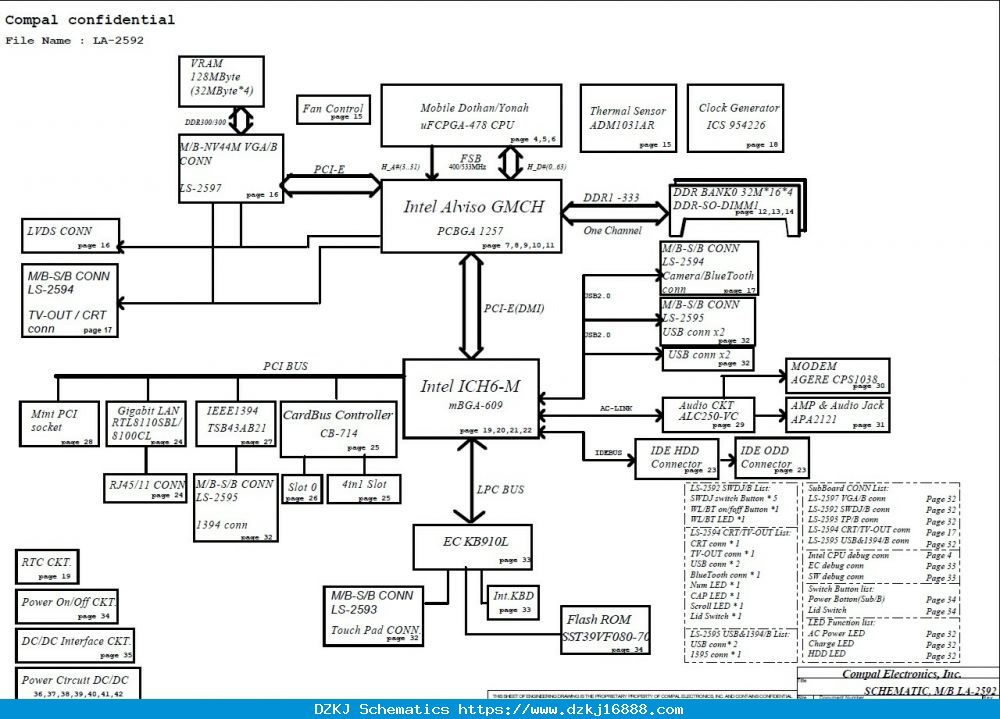Select the Intel Alviso GMCH block

click(x=471, y=216)
